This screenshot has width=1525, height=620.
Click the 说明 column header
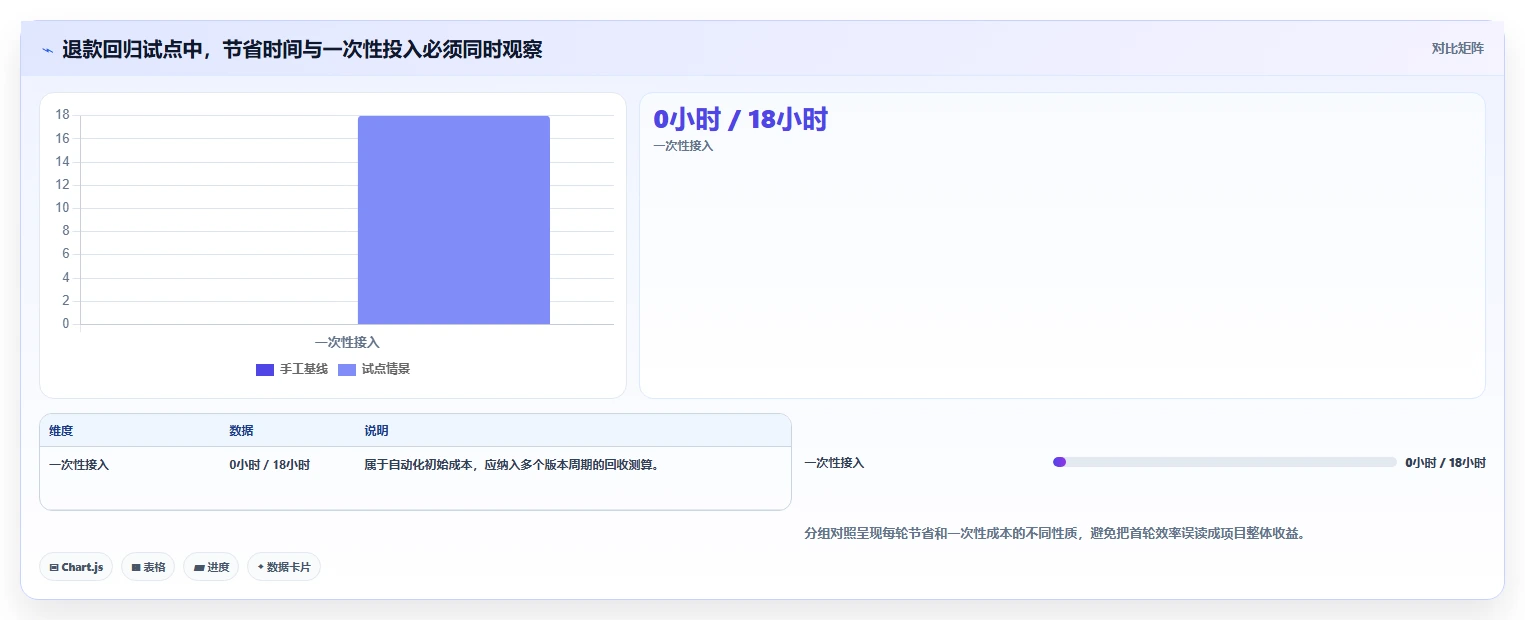[376, 431]
